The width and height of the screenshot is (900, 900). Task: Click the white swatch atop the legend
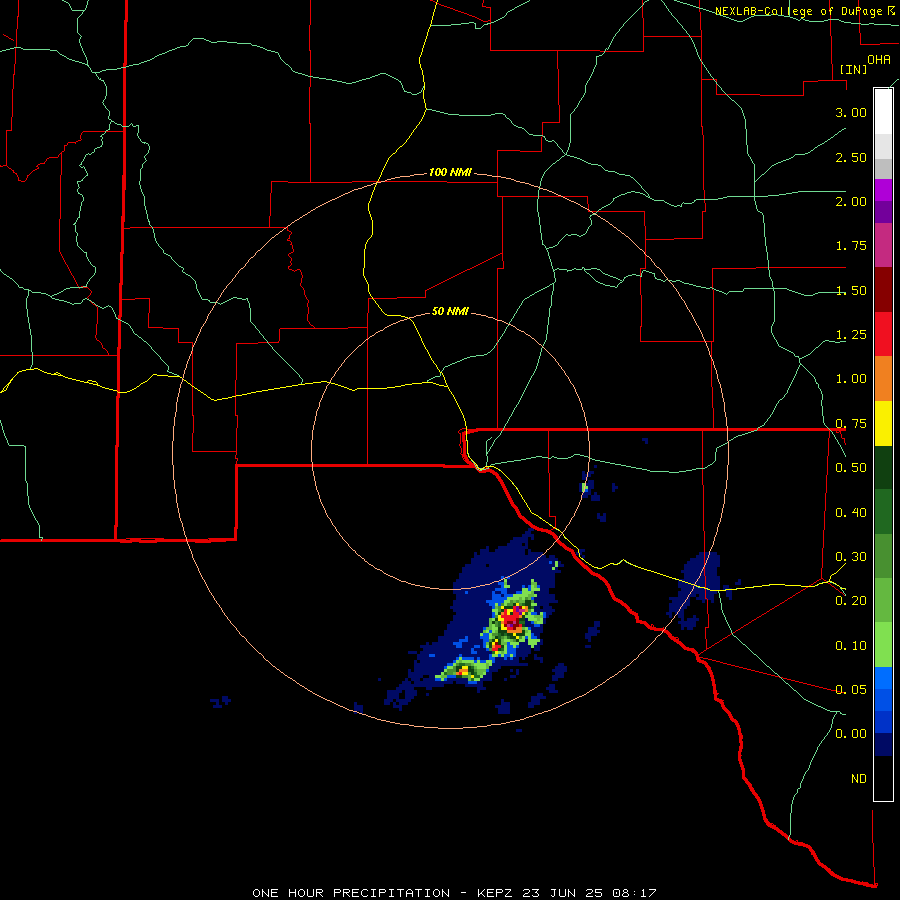point(883,111)
